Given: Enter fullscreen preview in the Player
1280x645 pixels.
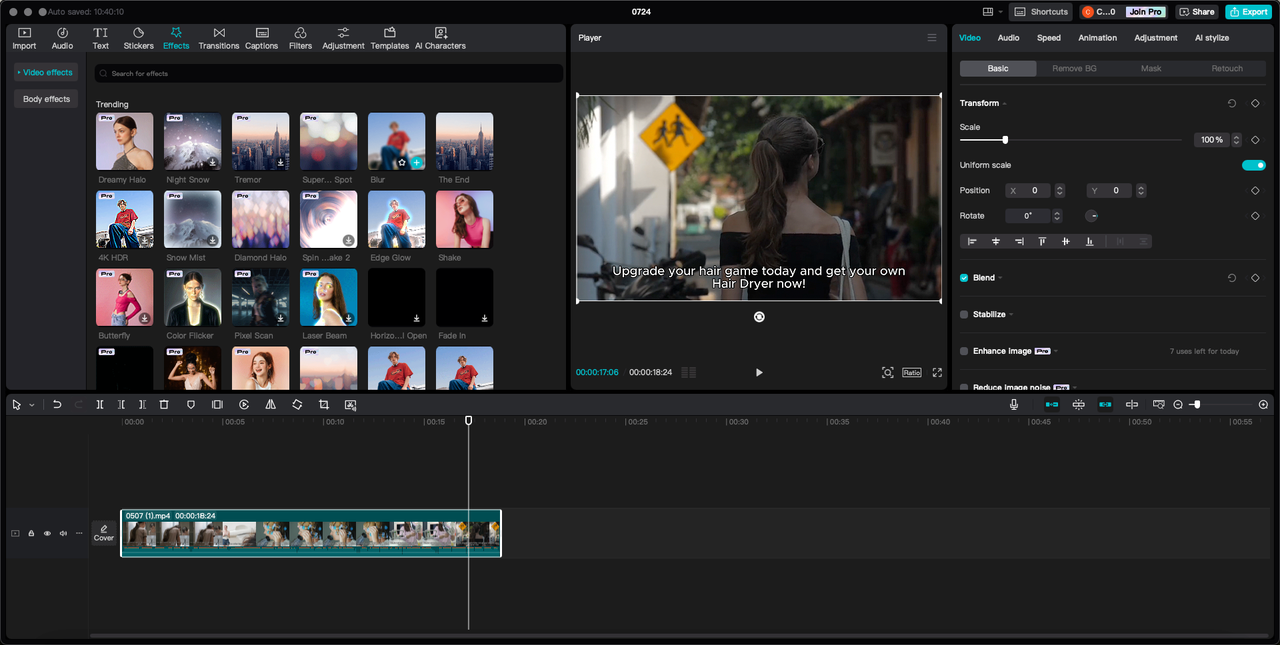Looking at the screenshot, I should [x=937, y=372].
